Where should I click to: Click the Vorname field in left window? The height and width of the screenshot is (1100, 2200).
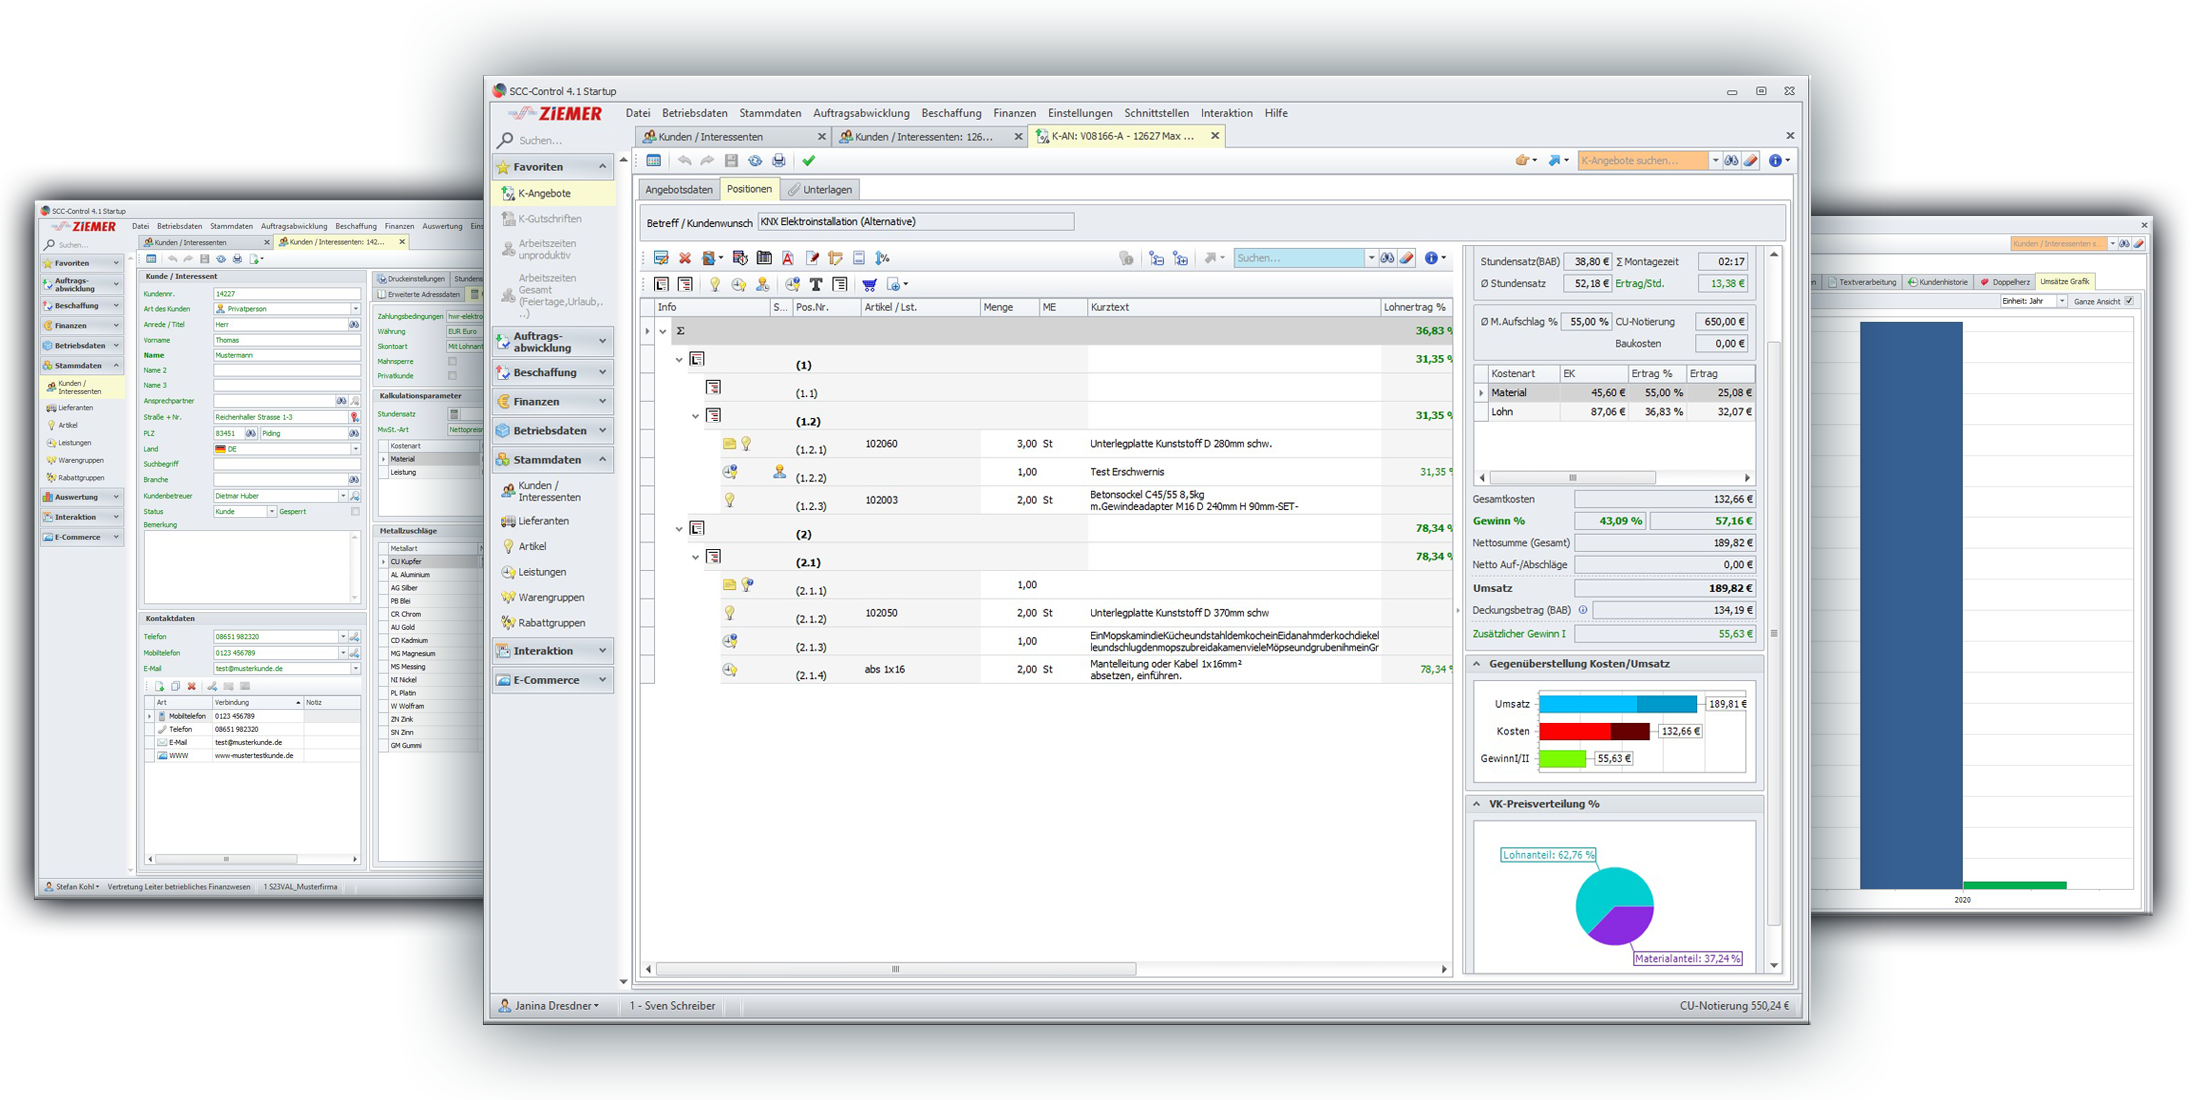point(286,340)
